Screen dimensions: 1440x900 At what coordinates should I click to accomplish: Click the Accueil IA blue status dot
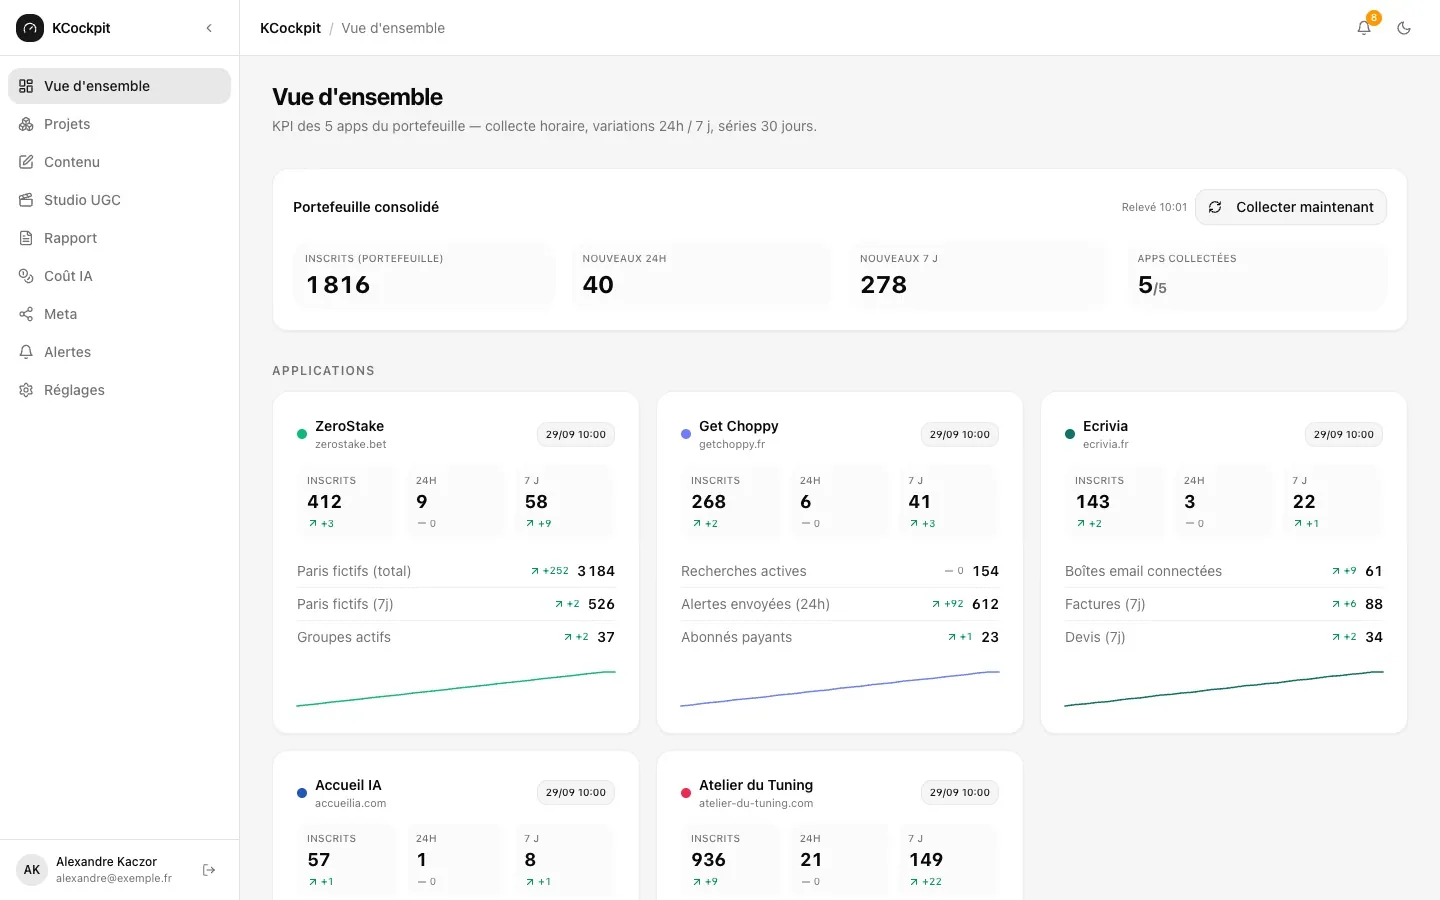(x=302, y=793)
